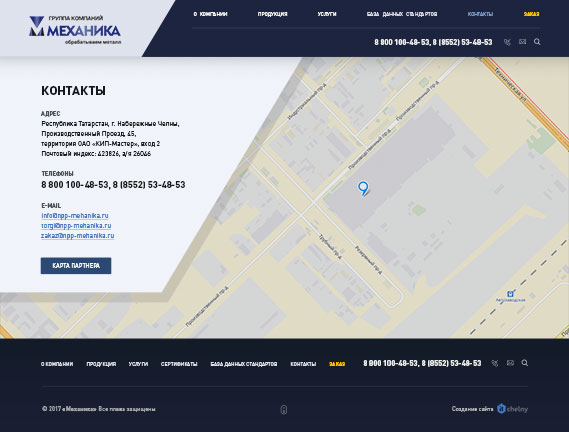Click the phone callback icon in header
The width and height of the screenshot is (569, 432).
[507, 42]
